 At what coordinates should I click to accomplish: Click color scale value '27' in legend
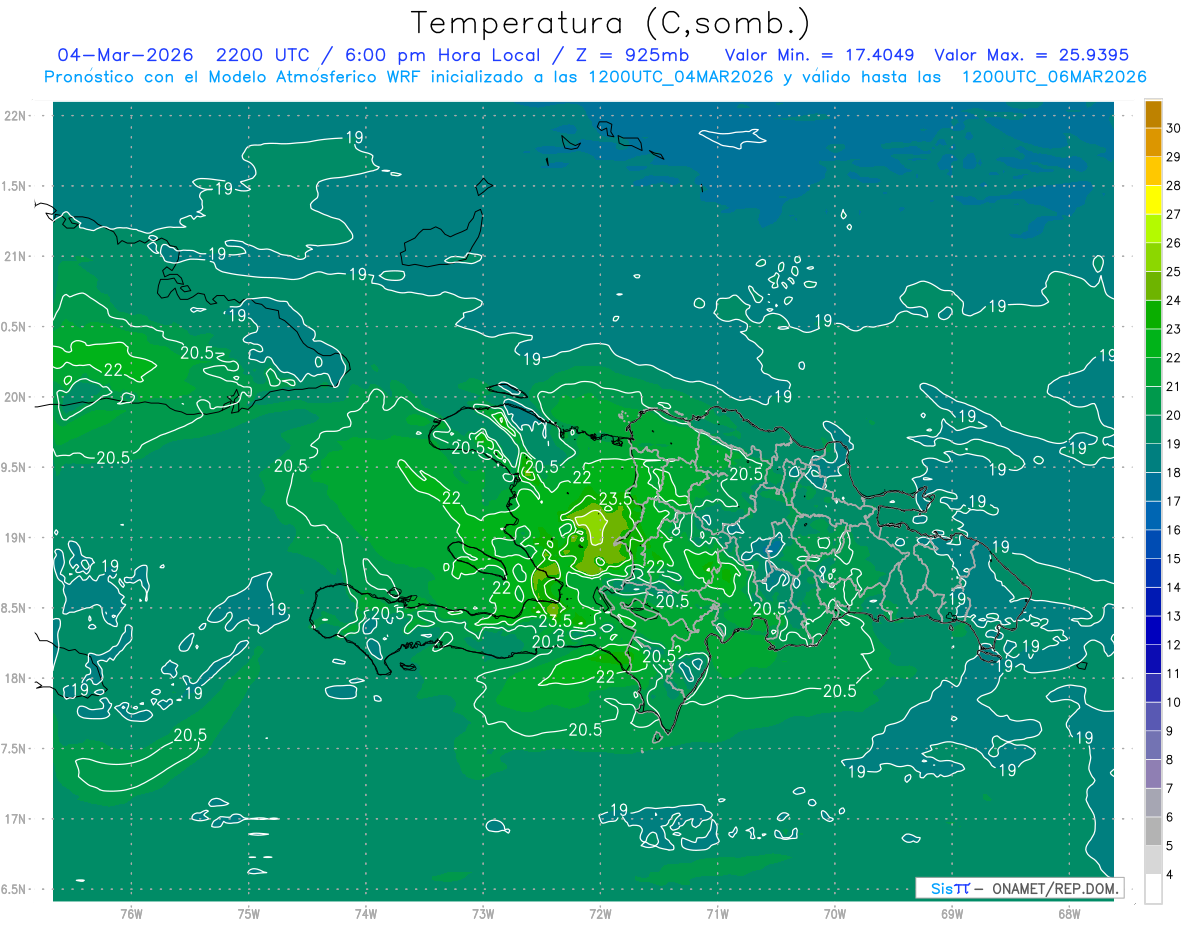[1174, 214]
